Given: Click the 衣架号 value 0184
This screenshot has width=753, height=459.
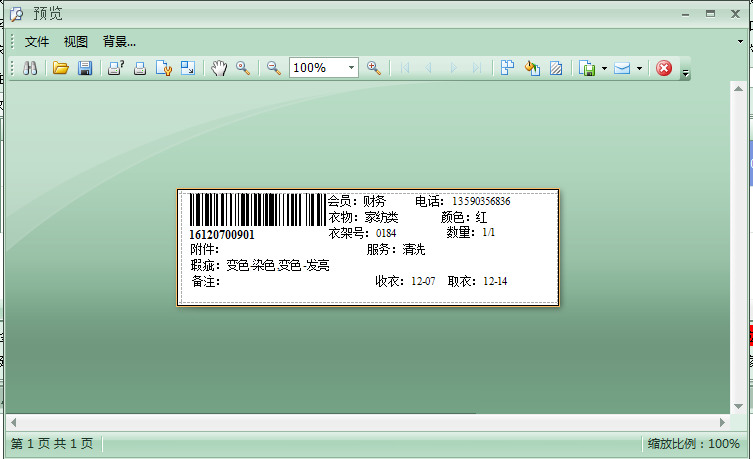Looking at the screenshot, I should coord(386,233).
